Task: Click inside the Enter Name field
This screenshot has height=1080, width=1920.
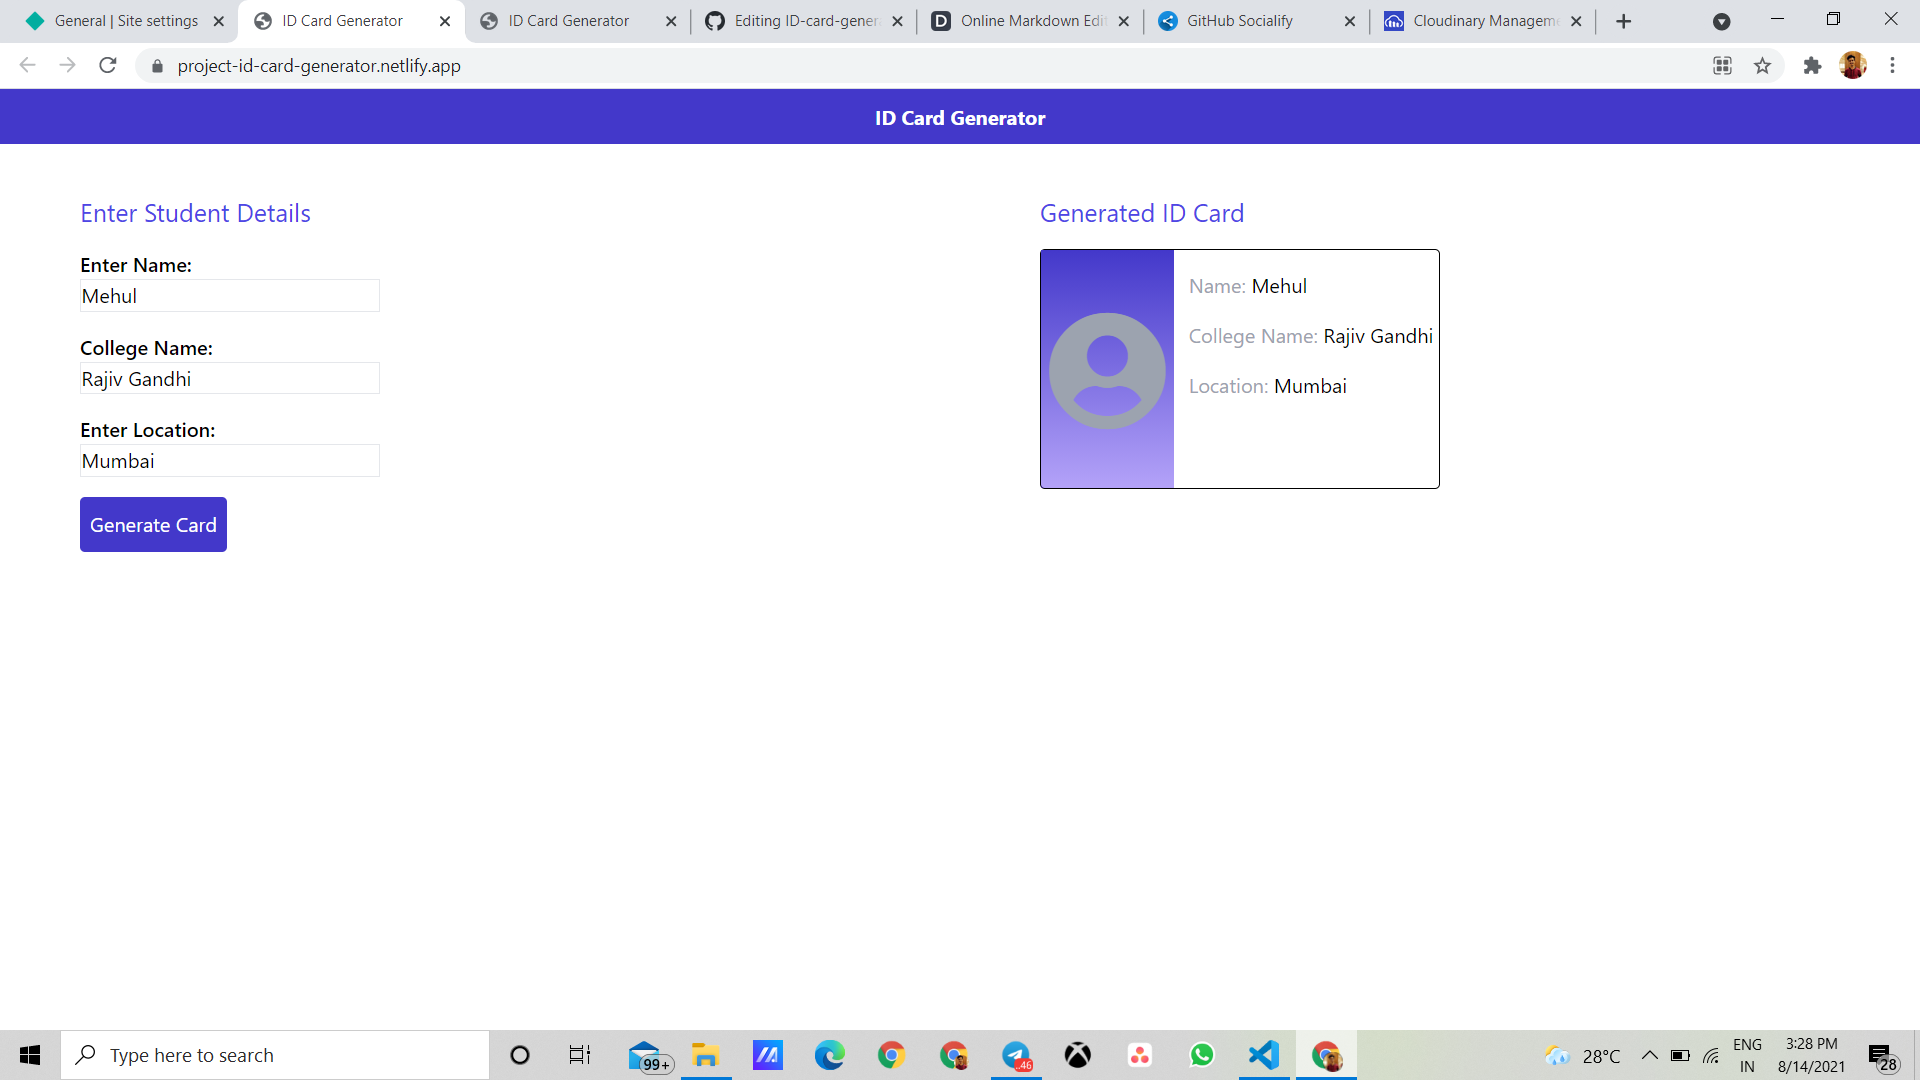Action: 229,295
